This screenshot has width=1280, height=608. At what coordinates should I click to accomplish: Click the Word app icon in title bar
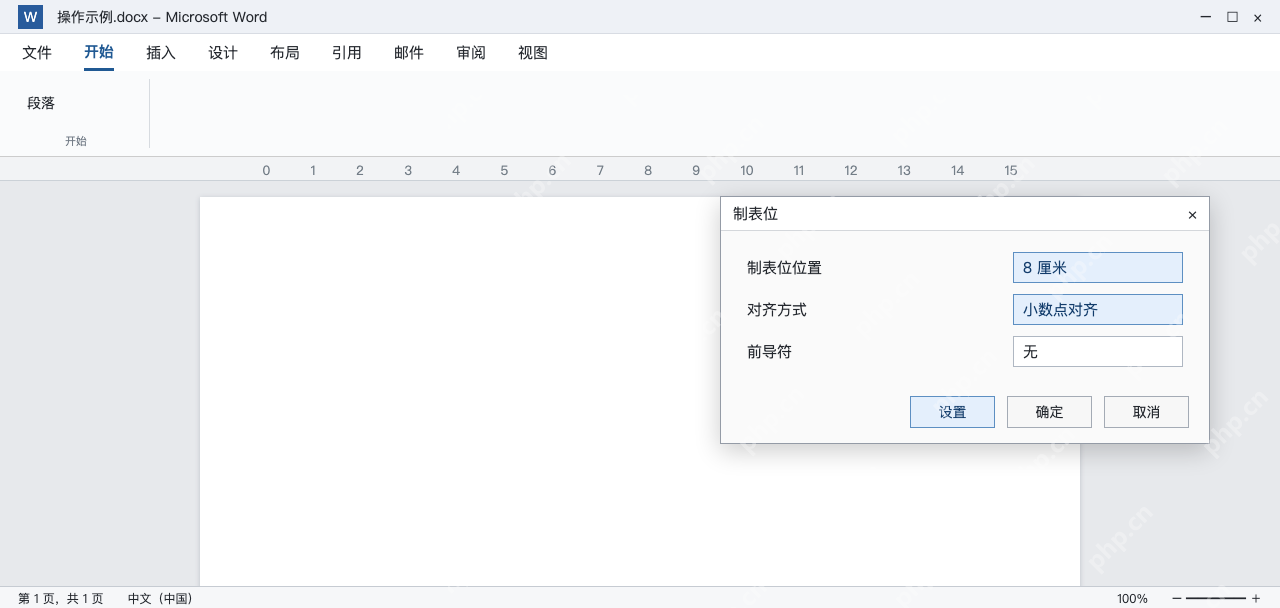30,17
